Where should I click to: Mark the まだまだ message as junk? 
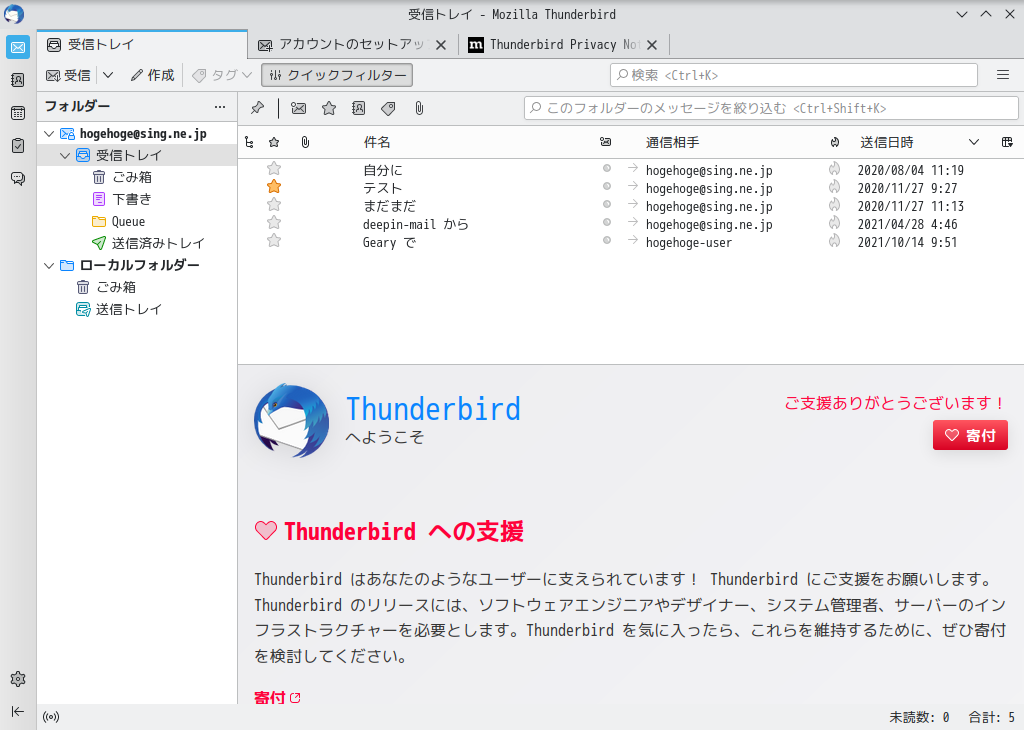pyautogui.click(x=835, y=205)
